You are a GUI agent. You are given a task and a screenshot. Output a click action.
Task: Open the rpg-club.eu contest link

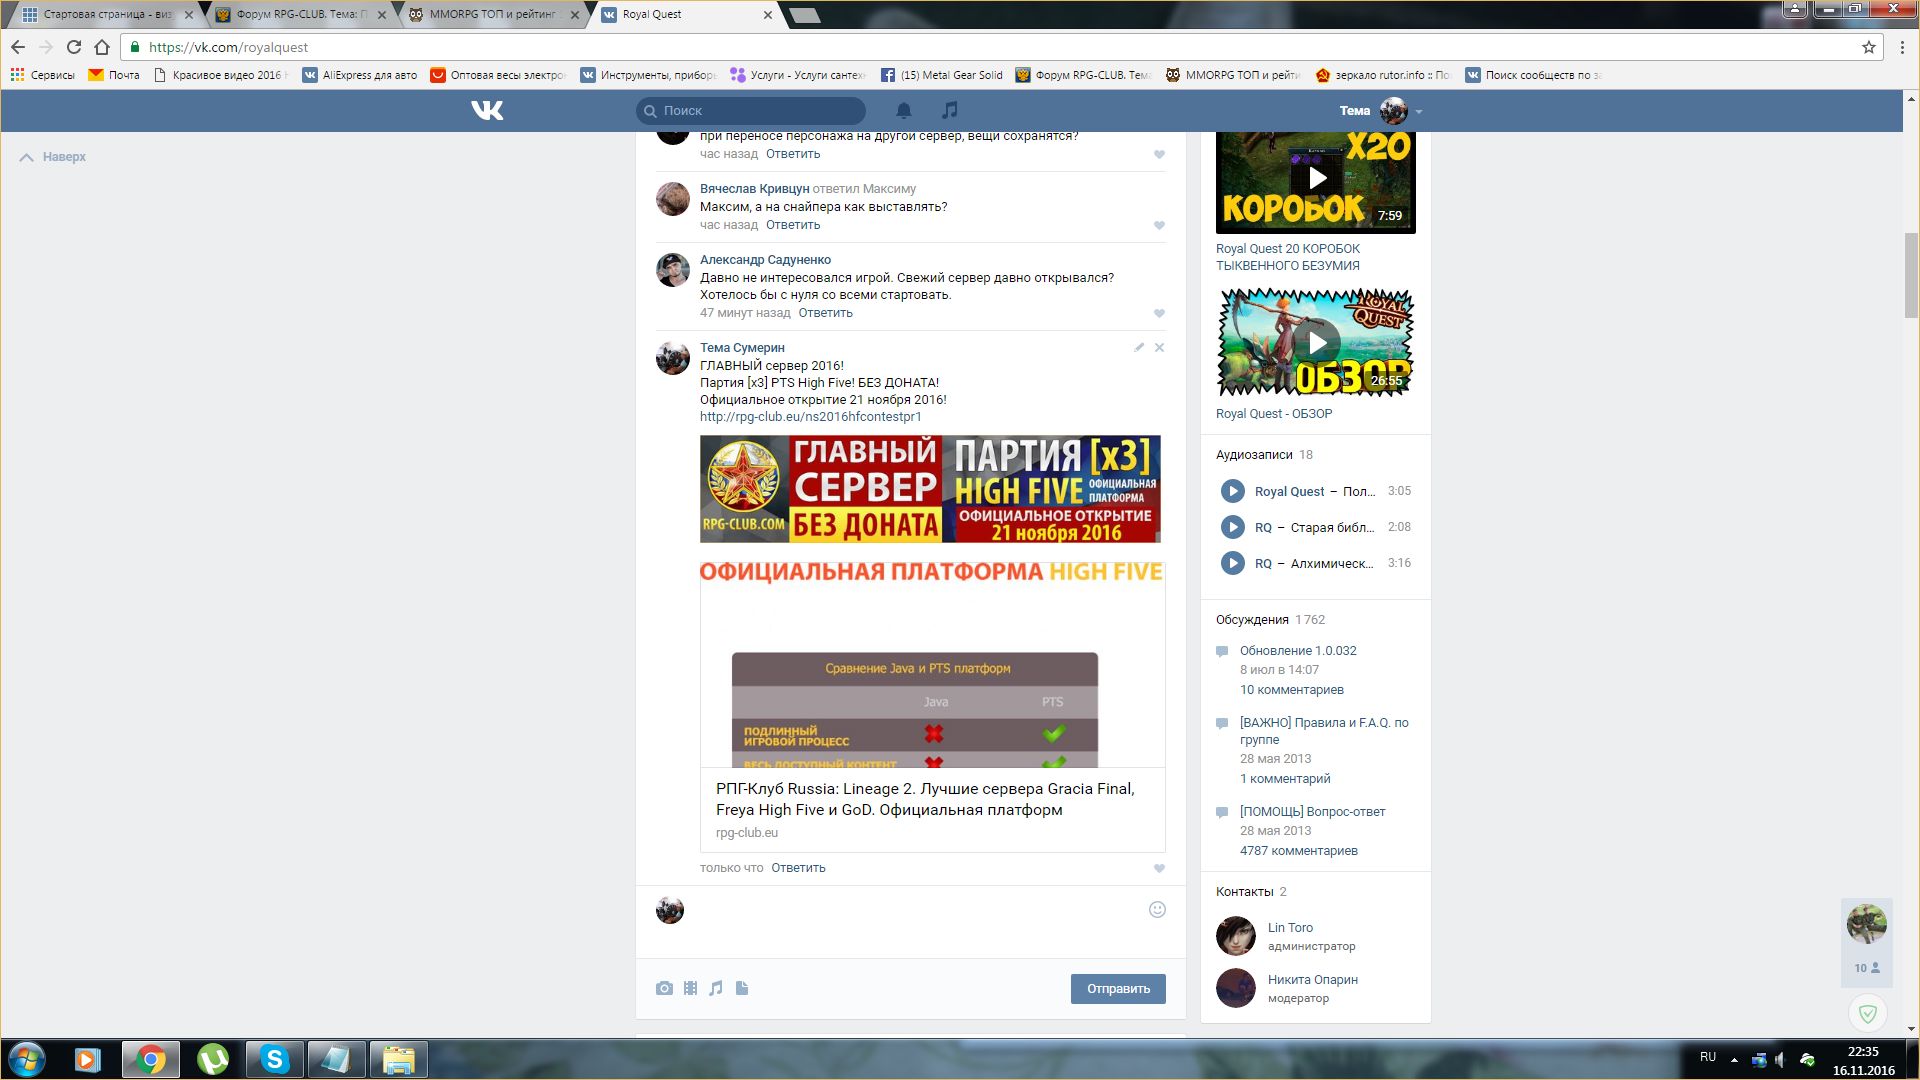tap(810, 417)
